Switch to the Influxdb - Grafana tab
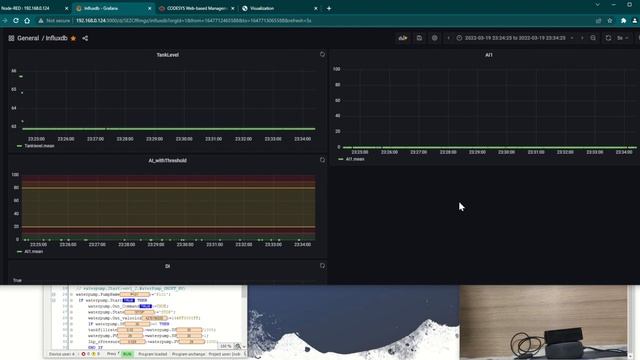This screenshot has width=640, height=360. (113, 8)
